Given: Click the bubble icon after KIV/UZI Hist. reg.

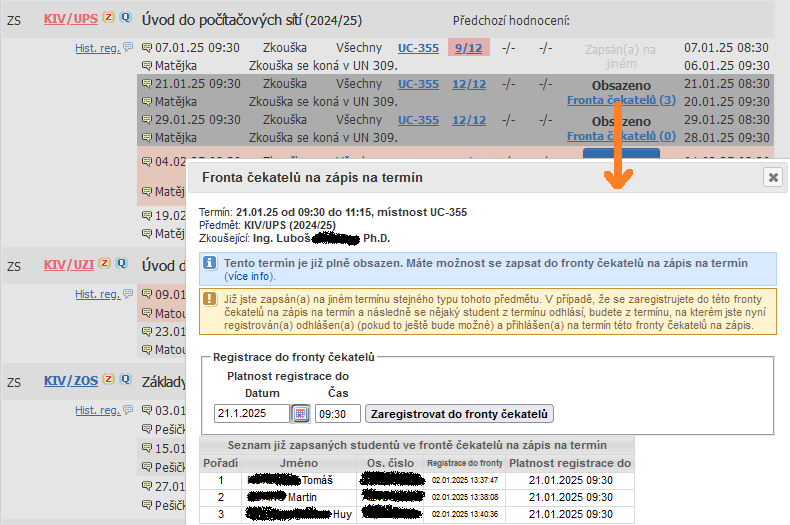Looking at the screenshot, I should 128,293.
